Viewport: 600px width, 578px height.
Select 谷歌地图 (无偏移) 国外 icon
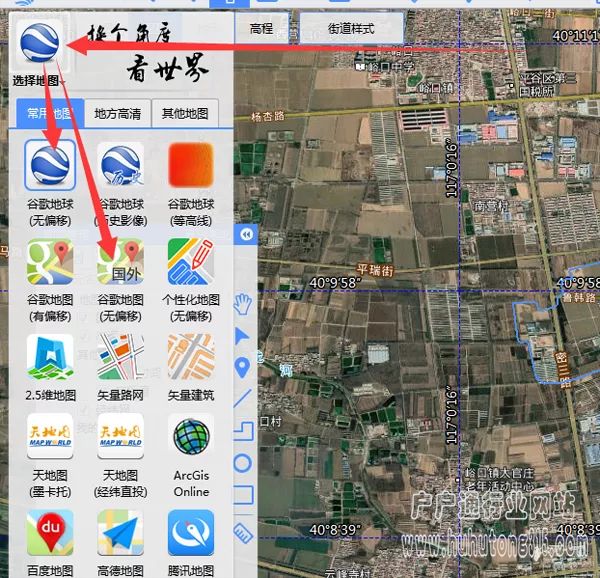[121, 261]
